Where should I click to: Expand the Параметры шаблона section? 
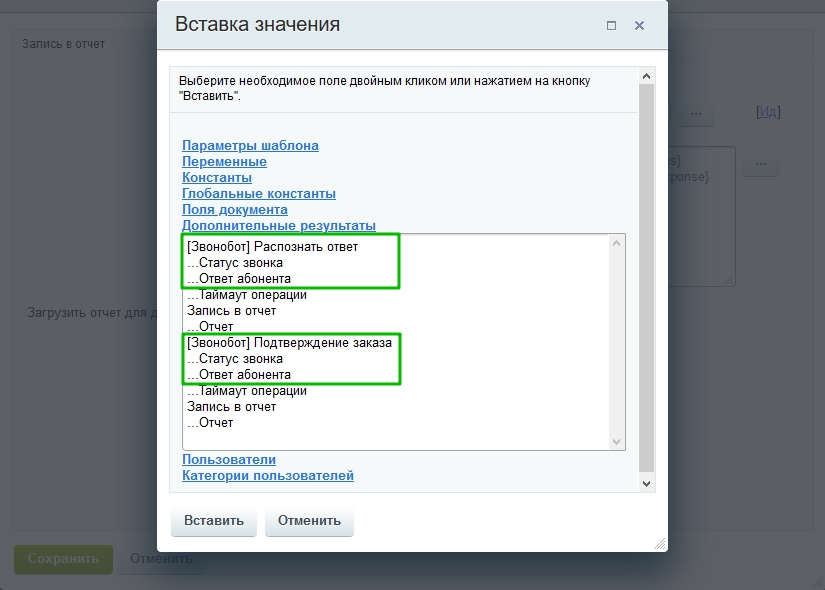pyautogui.click(x=250, y=146)
